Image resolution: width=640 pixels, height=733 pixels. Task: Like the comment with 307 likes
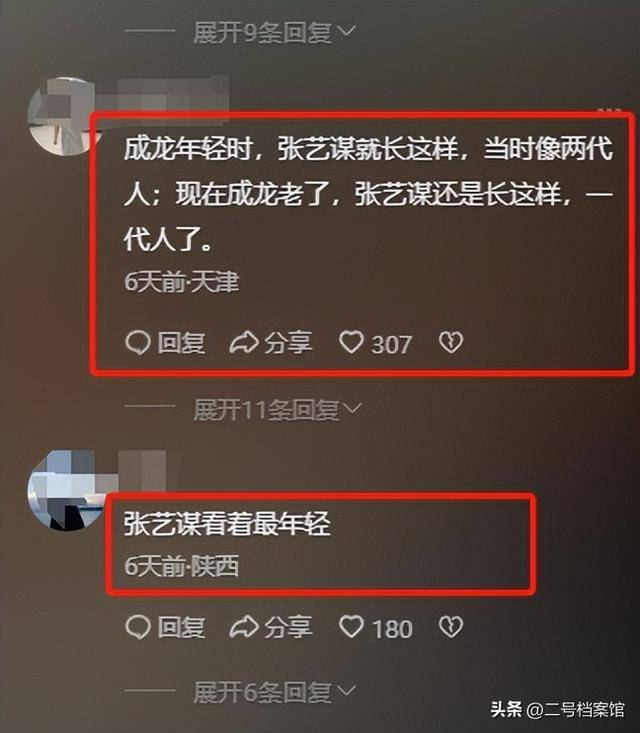[351, 342]
